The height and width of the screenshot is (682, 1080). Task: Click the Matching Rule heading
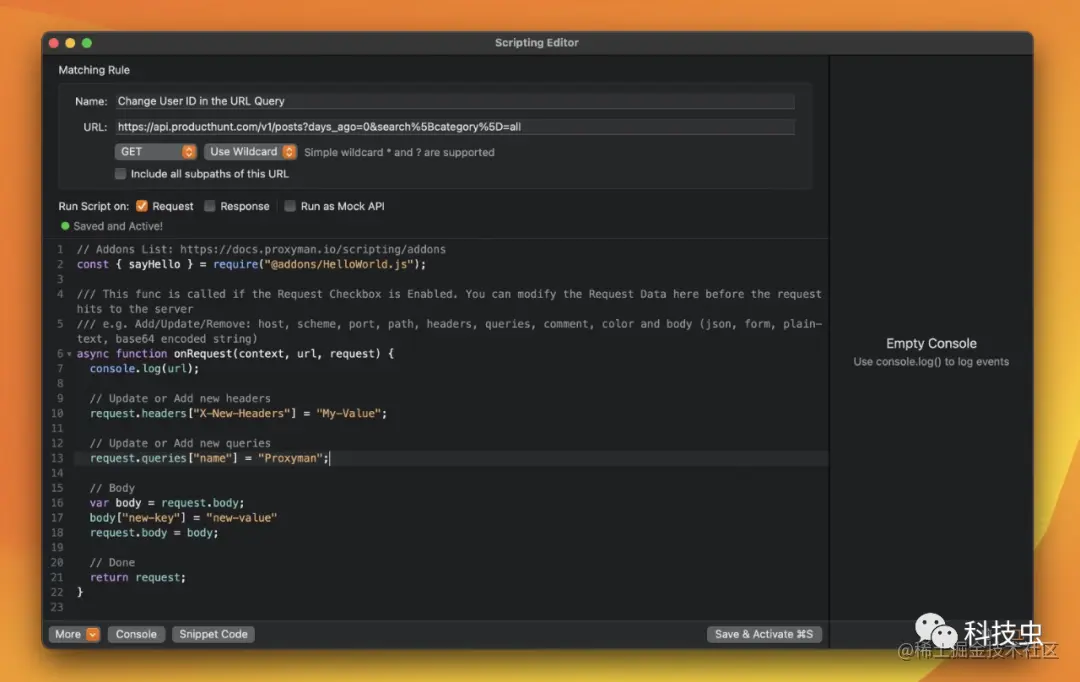click(94, 70)
